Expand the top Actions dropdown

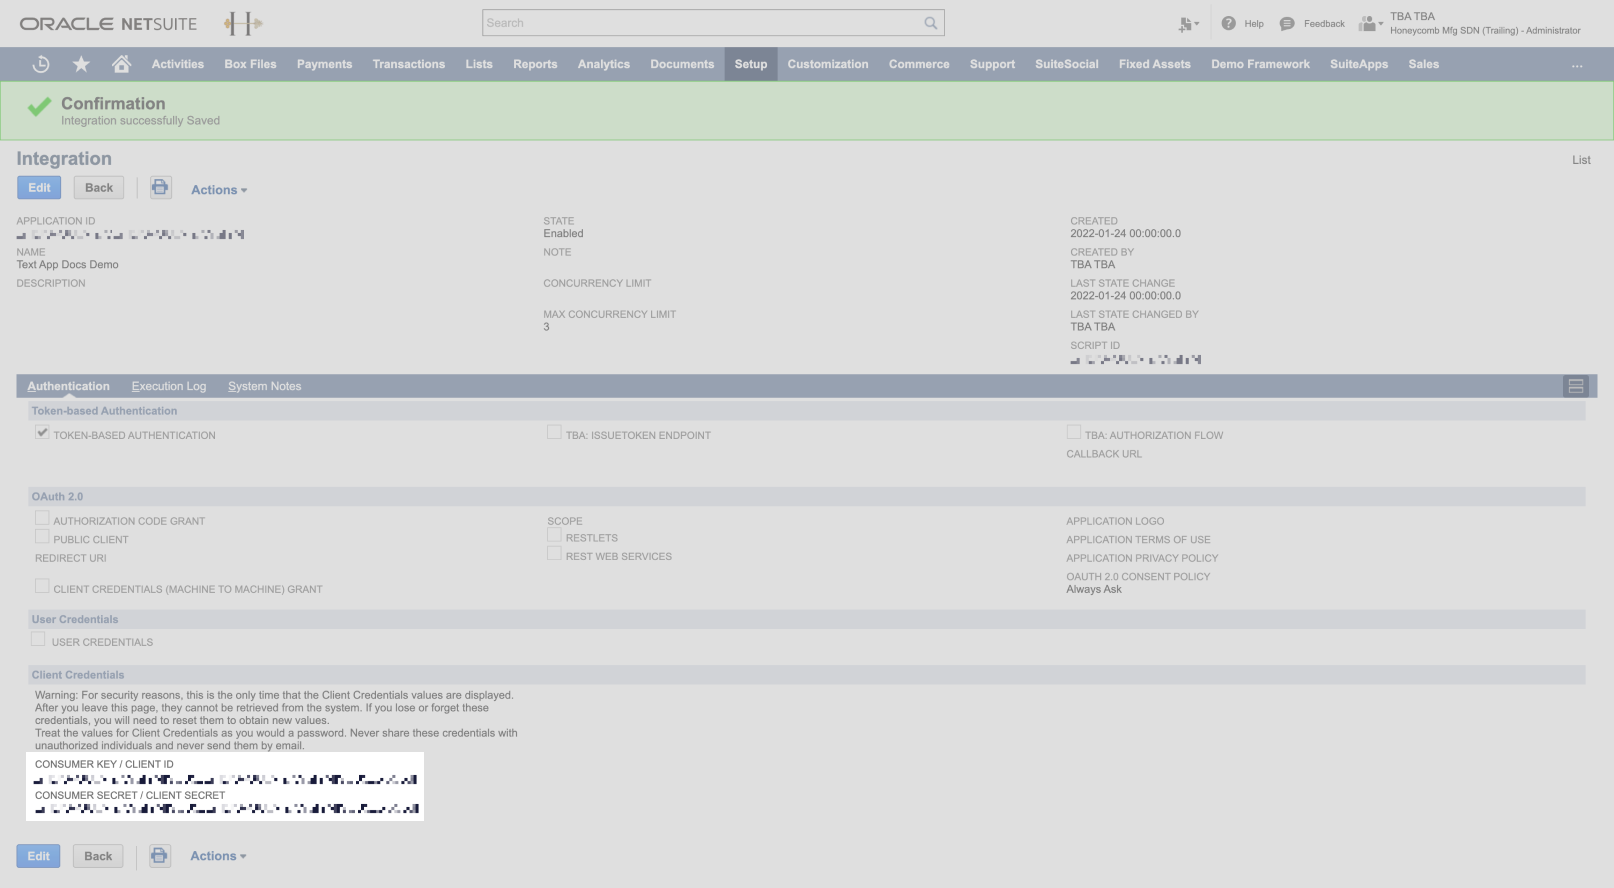(218, 190)
